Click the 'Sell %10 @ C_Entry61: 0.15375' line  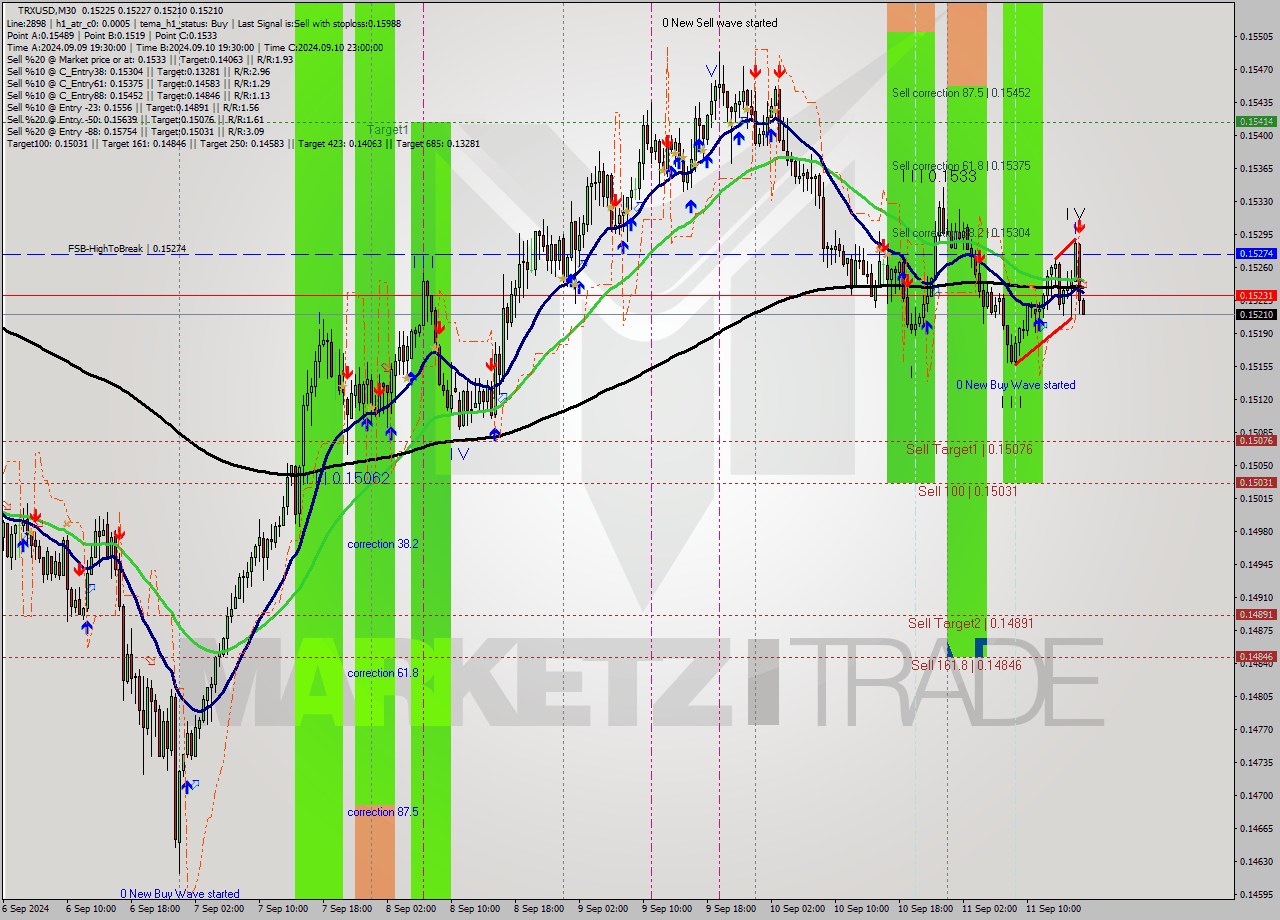pyautogui.click(x=138, y=84)
